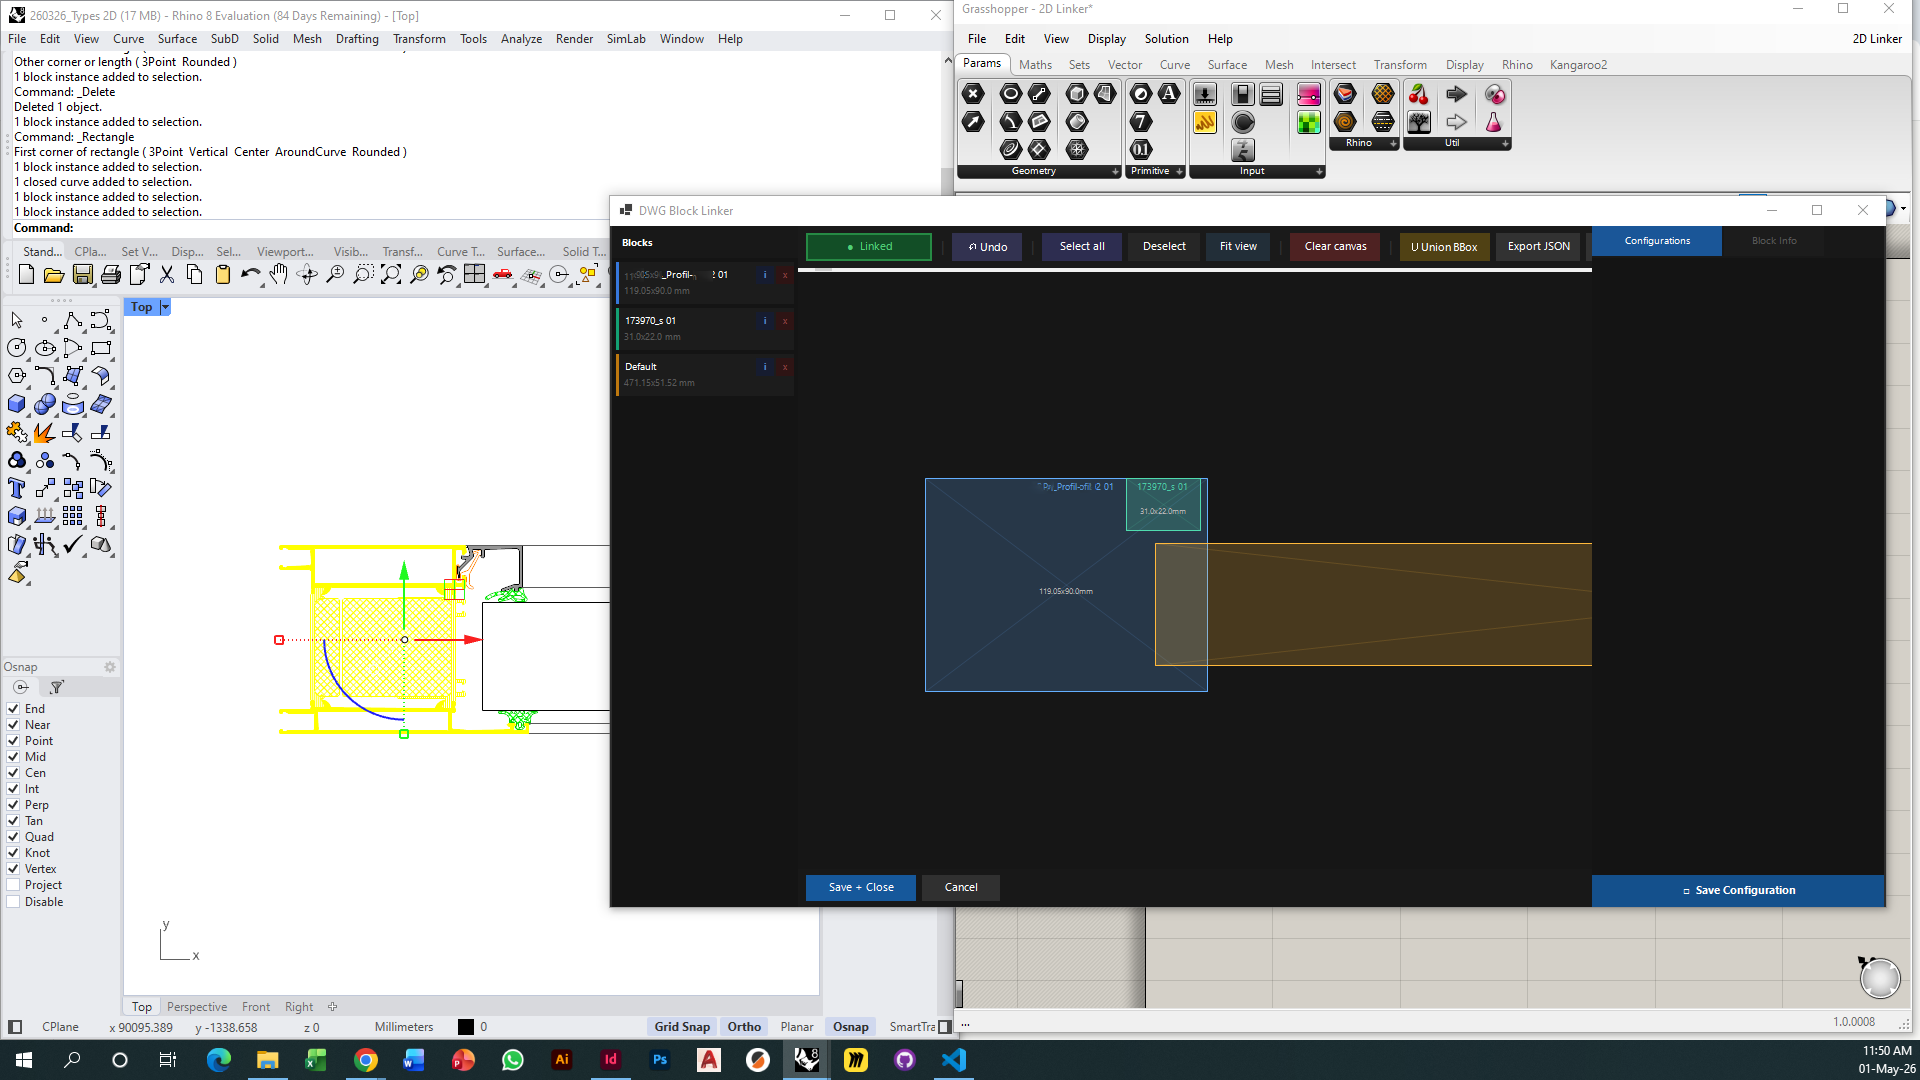Screen dimensions: 1920x1080
Task: Click the Union BBox button
Action: 1444,247
